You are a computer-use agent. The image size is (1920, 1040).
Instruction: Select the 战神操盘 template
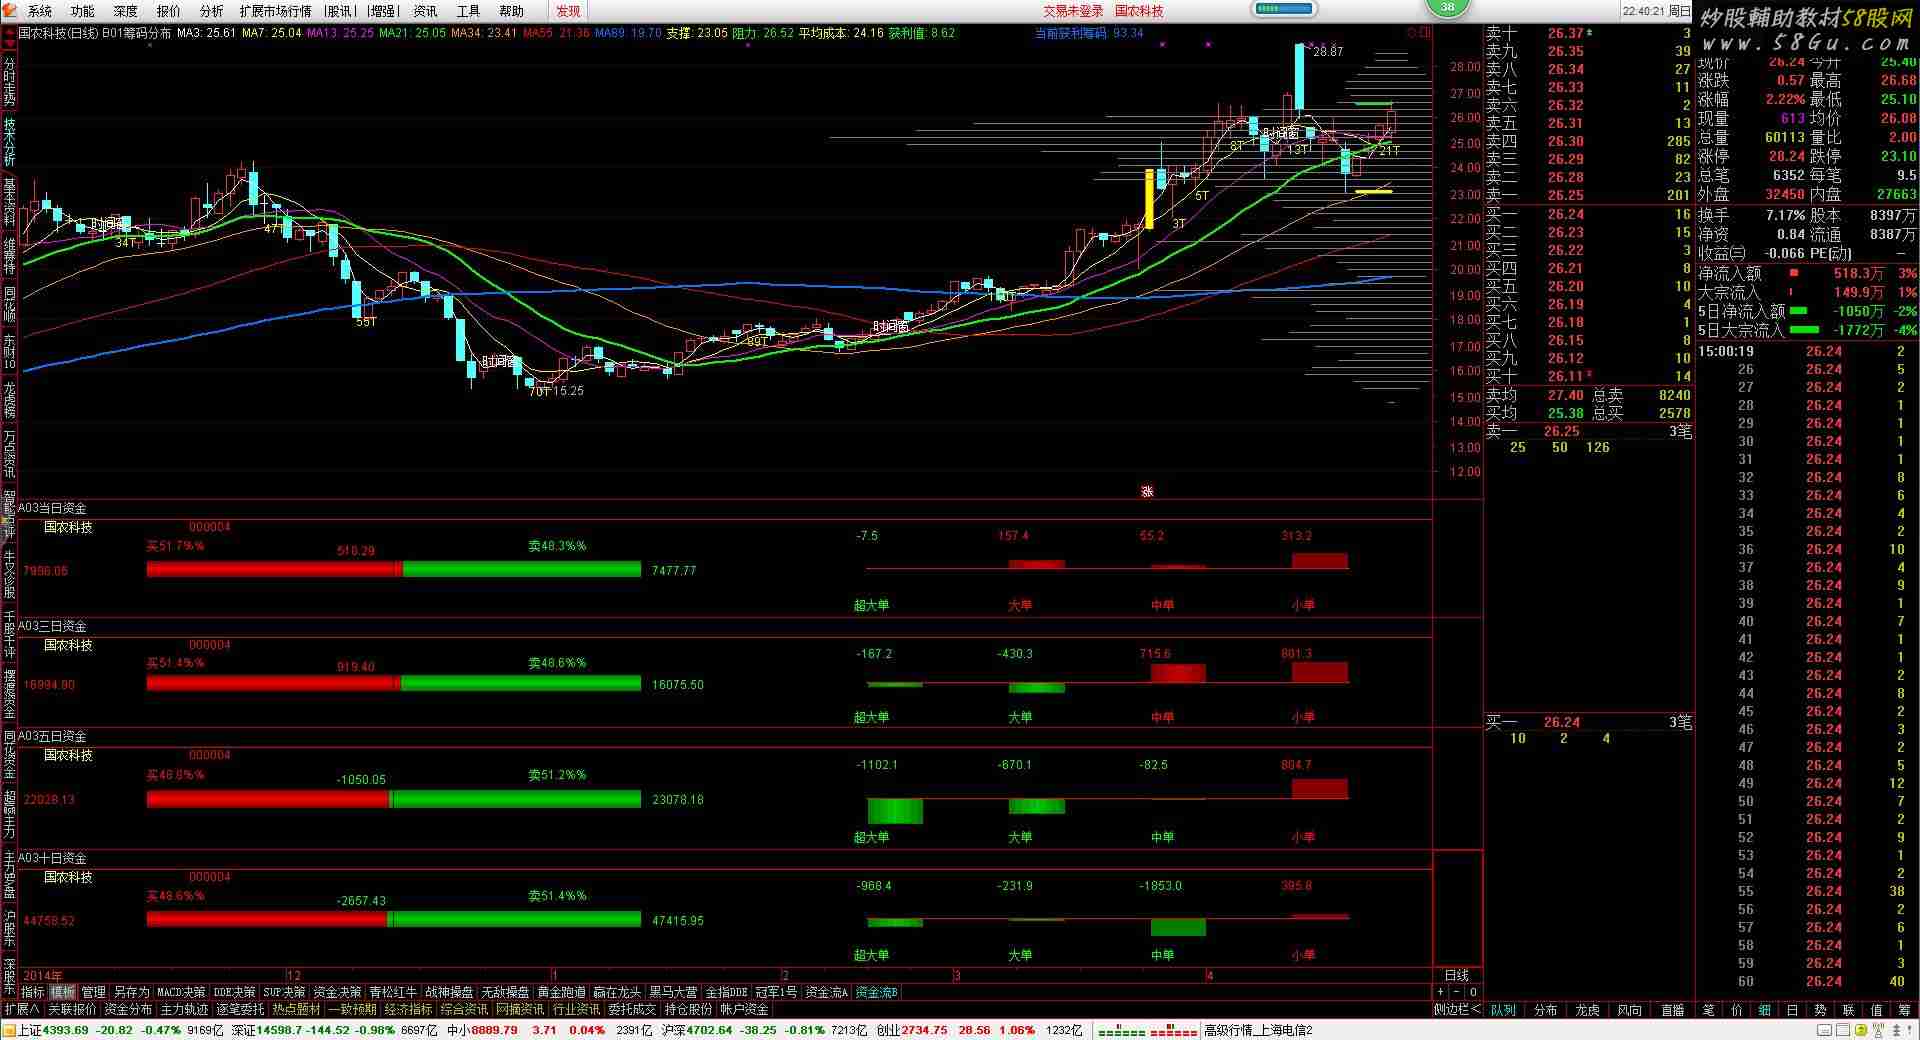pos(449,993)
